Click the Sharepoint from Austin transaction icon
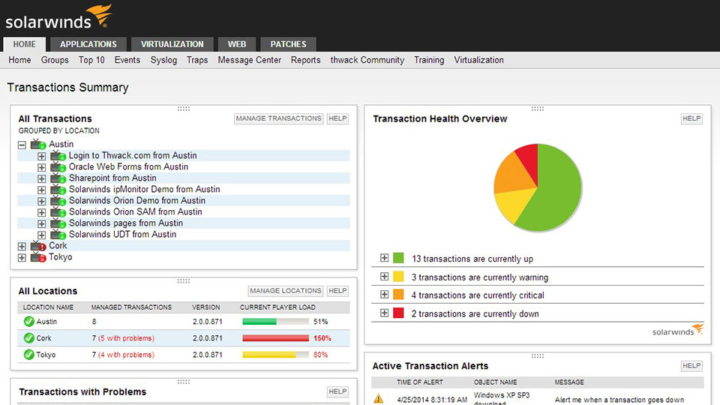Viewport: 720px width, 405px height. tap(58, 178)
